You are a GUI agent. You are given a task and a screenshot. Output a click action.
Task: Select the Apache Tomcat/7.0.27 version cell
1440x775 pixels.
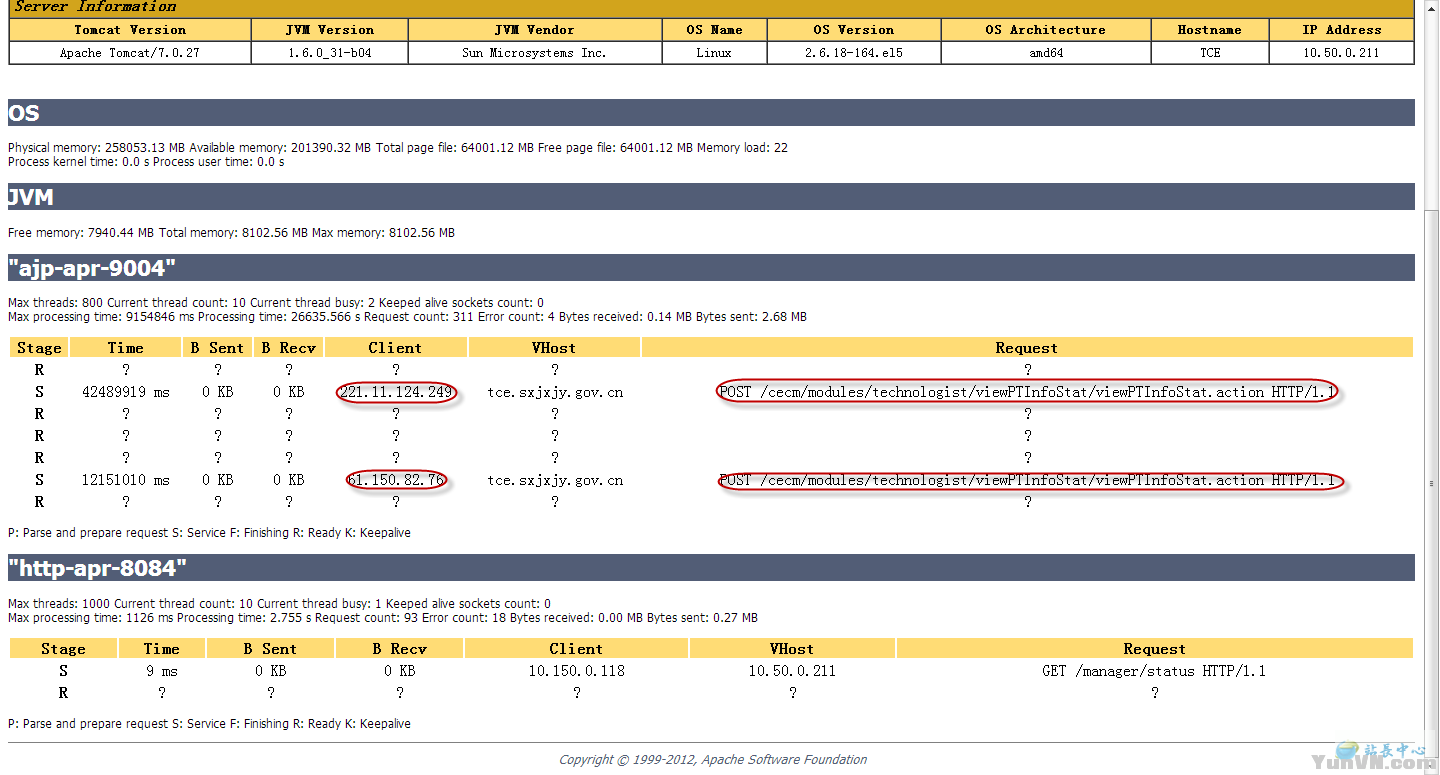(130, 53)
